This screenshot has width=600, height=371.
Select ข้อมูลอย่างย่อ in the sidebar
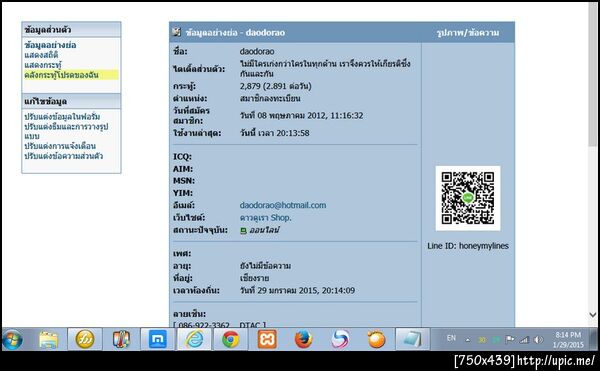(50, 45)
